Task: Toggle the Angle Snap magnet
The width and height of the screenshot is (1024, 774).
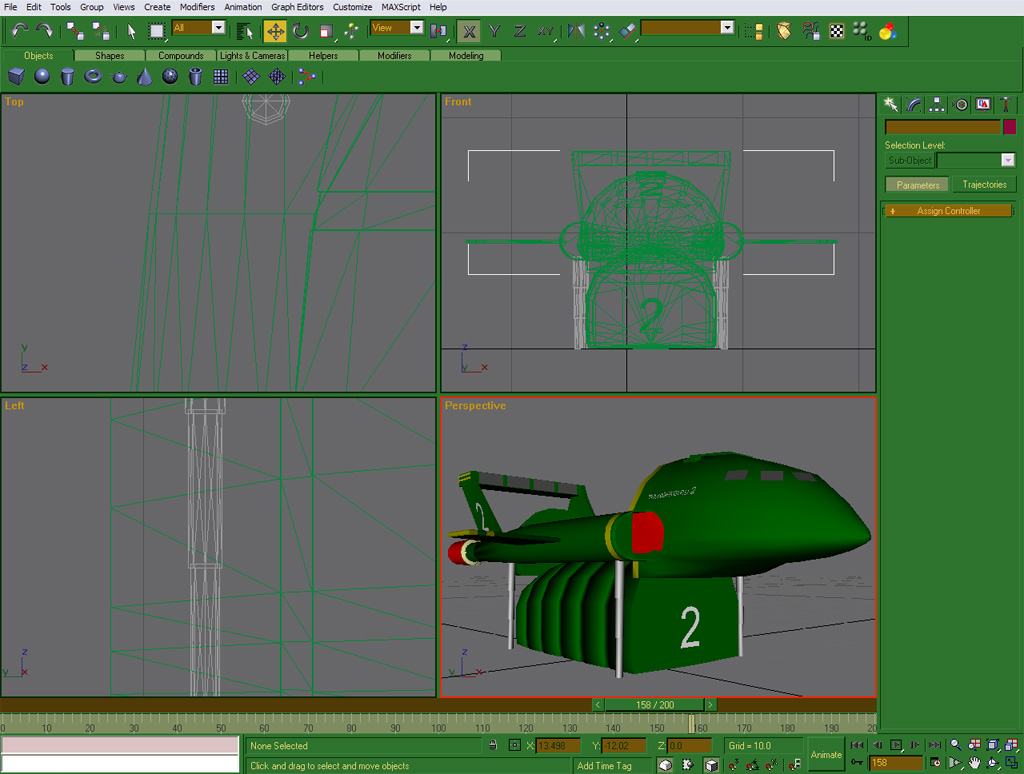Action: [x=752, y=764]
